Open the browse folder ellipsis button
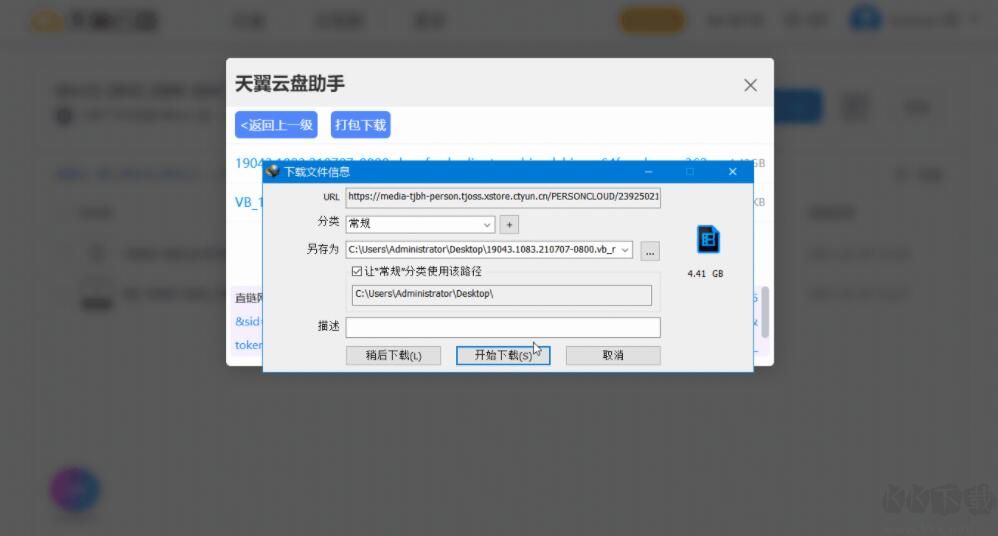Screen dimensions: 998x536 pos(650,250)
